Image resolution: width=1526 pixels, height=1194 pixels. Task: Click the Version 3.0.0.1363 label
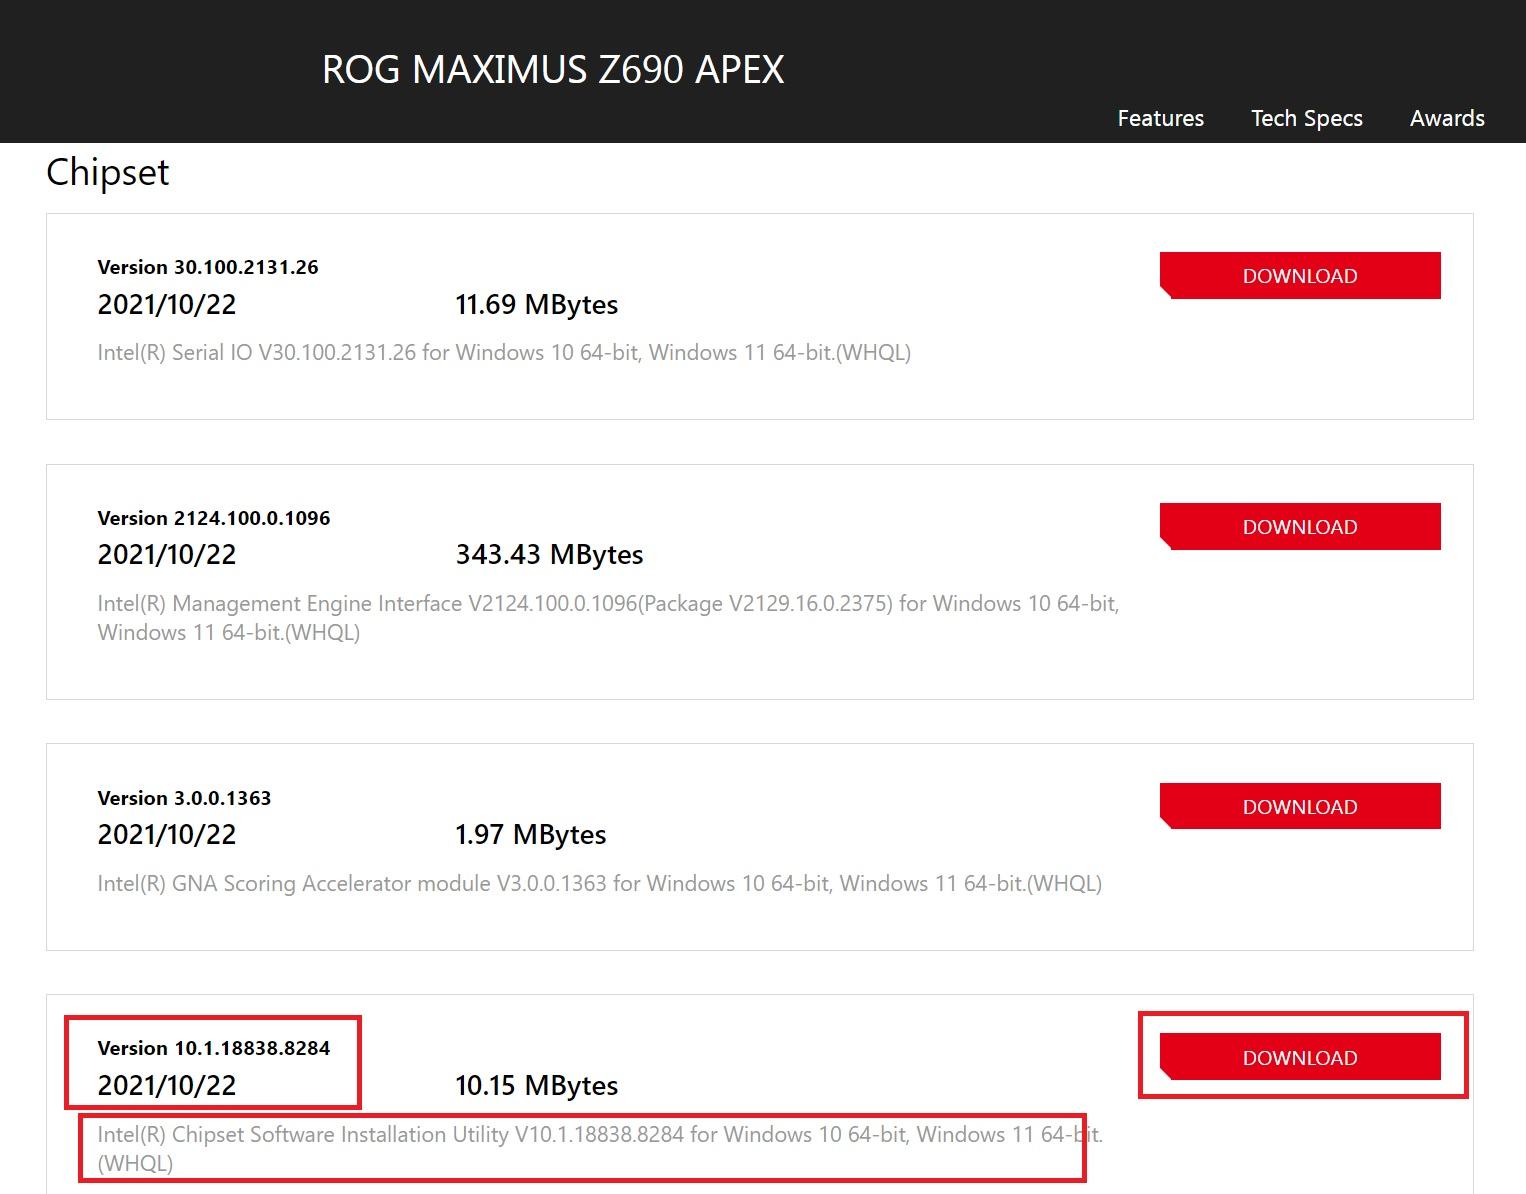[x=184, y=798]
